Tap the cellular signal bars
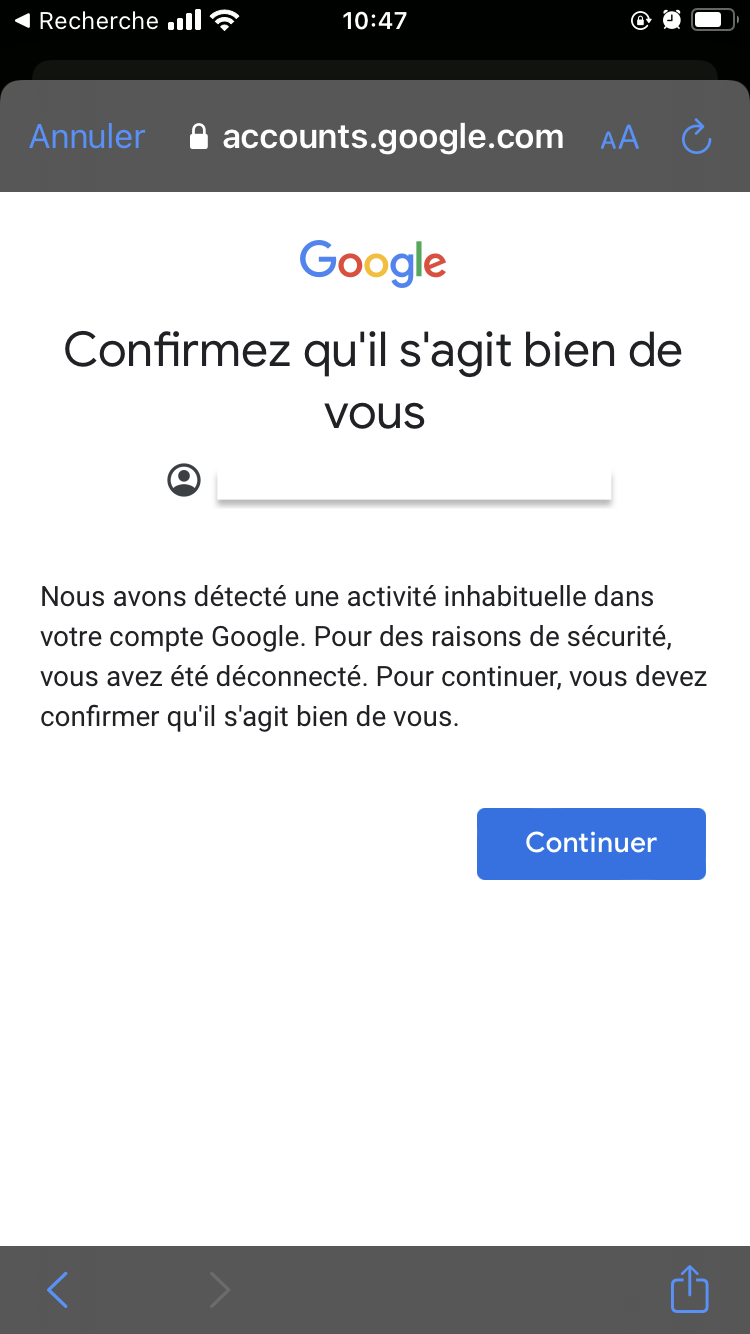 tap(184, 20)
